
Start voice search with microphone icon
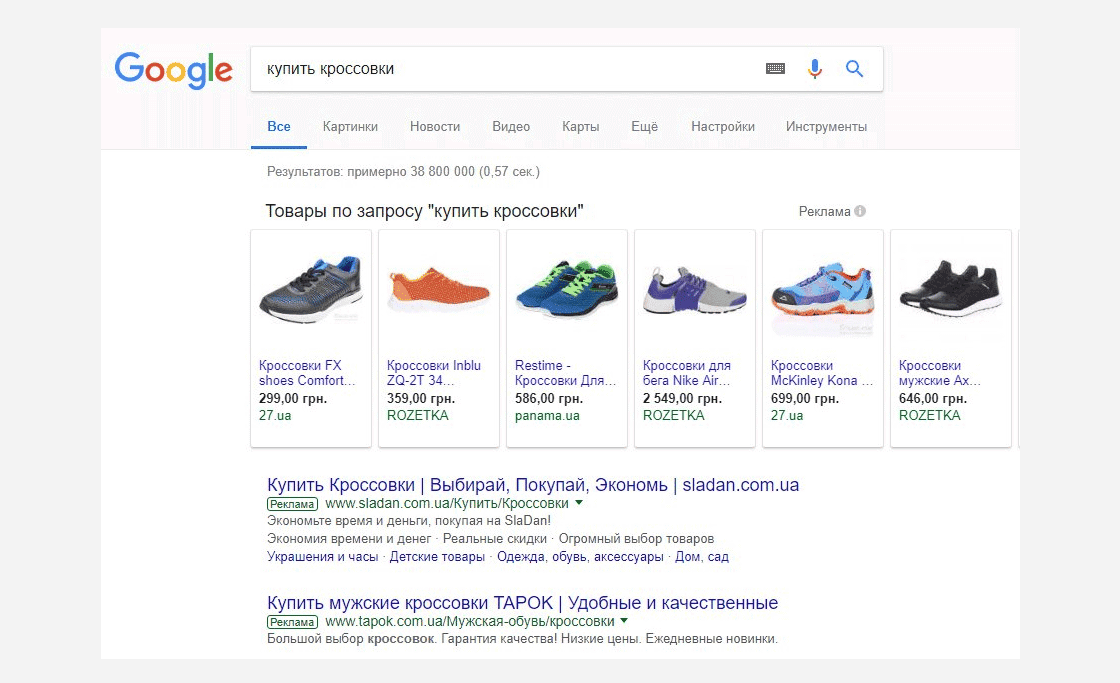pyautogui.click(x=814, y=69)
